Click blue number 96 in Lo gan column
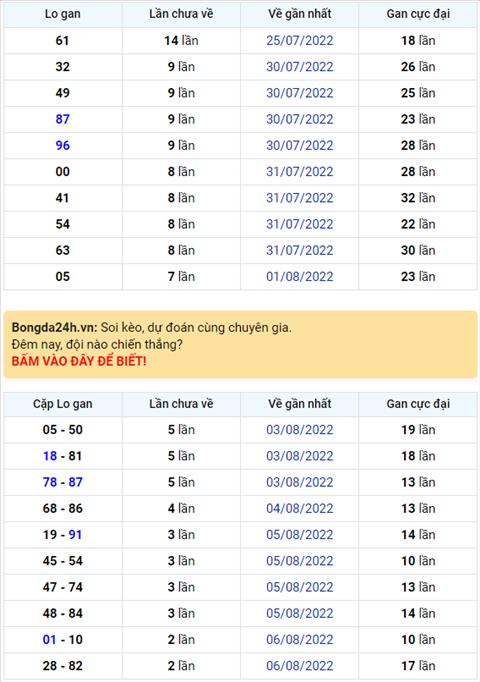Image resolution: width=480 pixels, height=682 pixels. click(63, 145)
